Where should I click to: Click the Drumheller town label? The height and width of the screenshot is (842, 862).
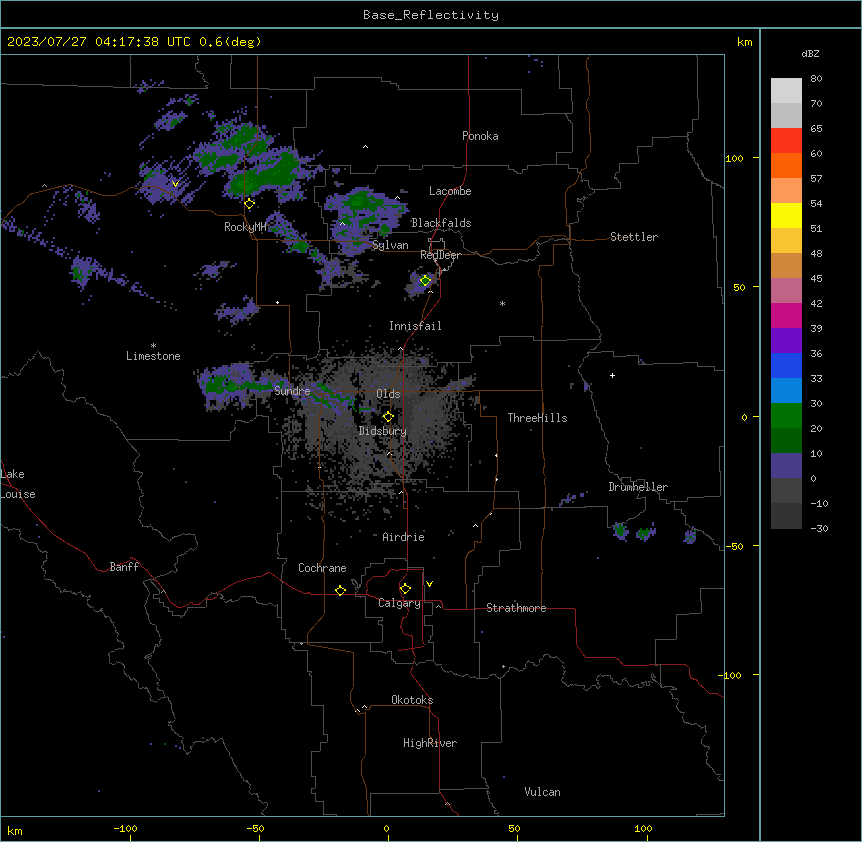click(x=638, y=487)
